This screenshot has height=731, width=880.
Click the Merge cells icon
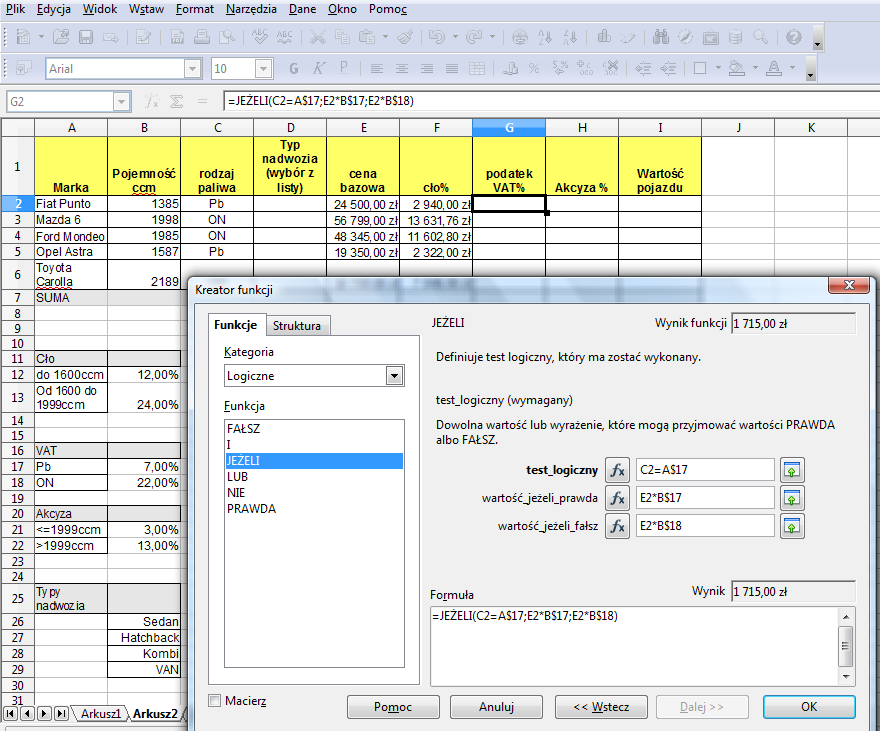[x=476, y=68]
